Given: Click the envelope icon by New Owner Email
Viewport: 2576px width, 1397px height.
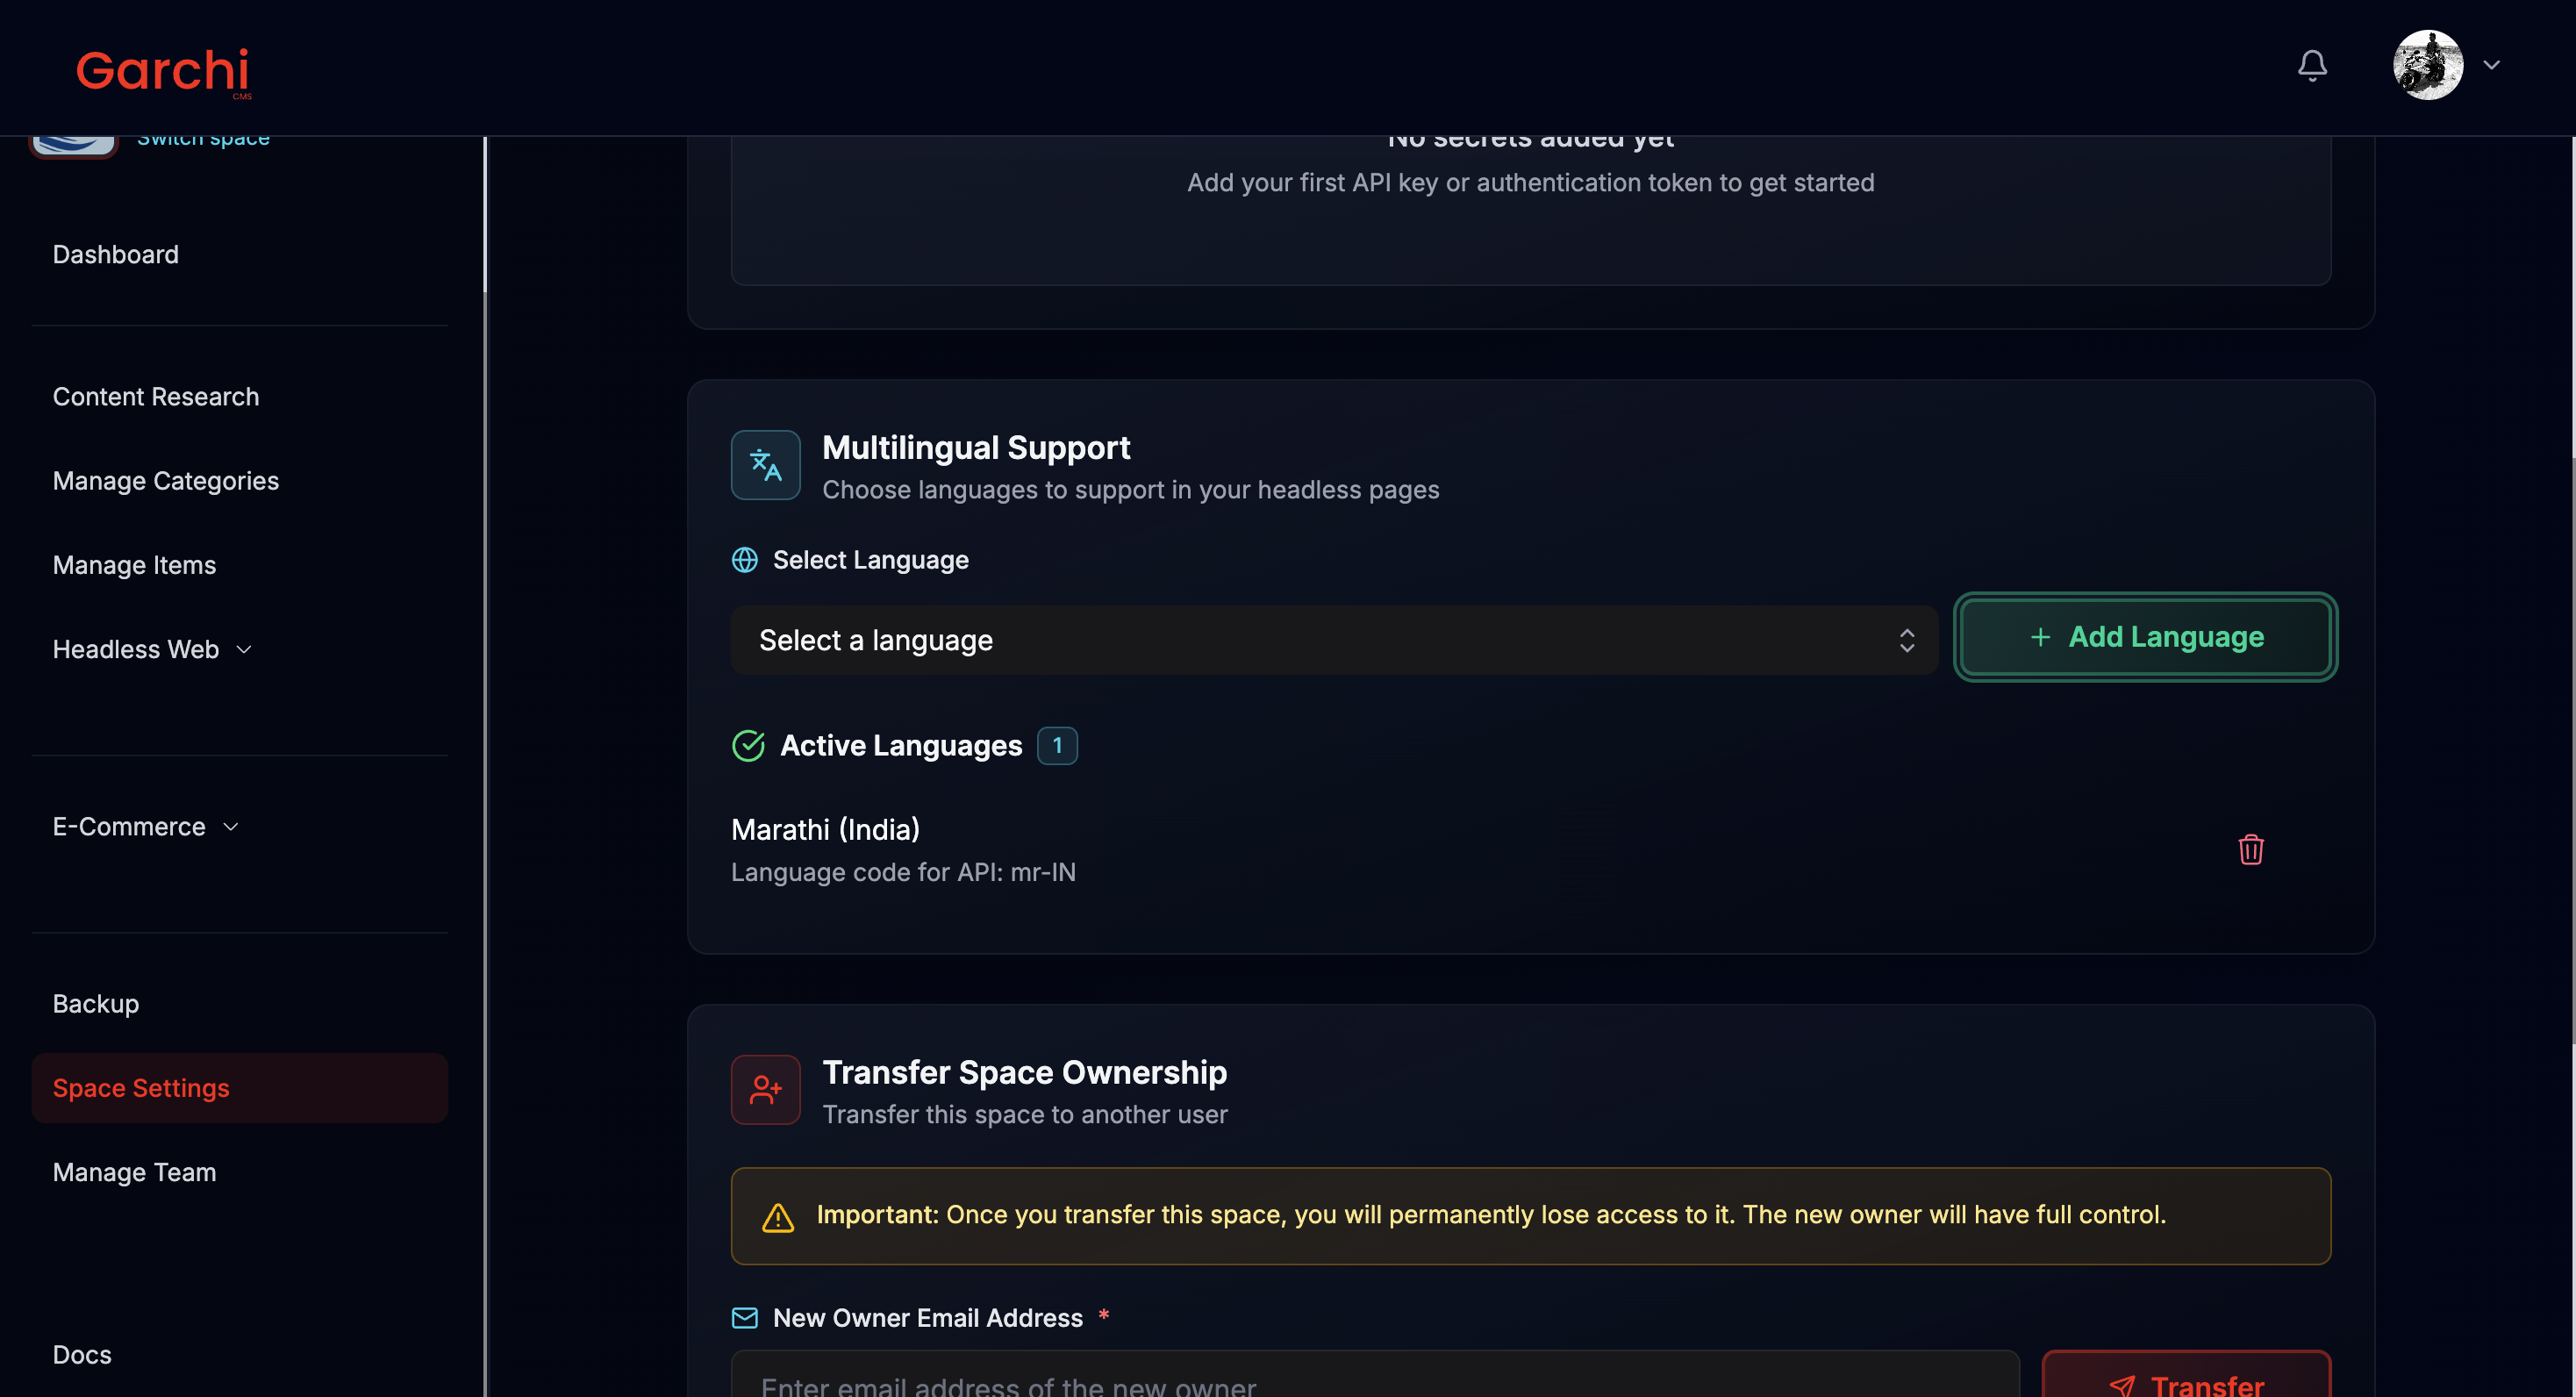Looking at the screenshot, I should (x=744, y=1317).
